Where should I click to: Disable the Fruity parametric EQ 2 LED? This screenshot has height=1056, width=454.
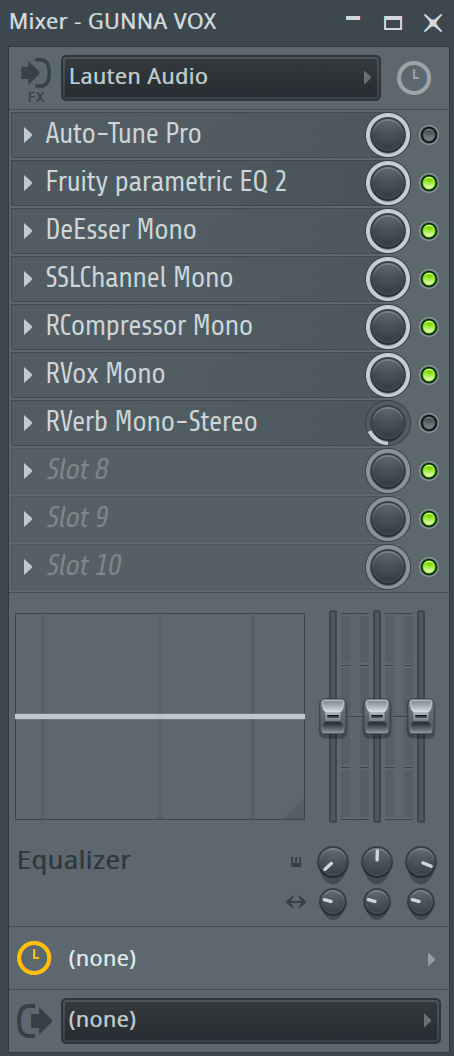tap(428, 183)
